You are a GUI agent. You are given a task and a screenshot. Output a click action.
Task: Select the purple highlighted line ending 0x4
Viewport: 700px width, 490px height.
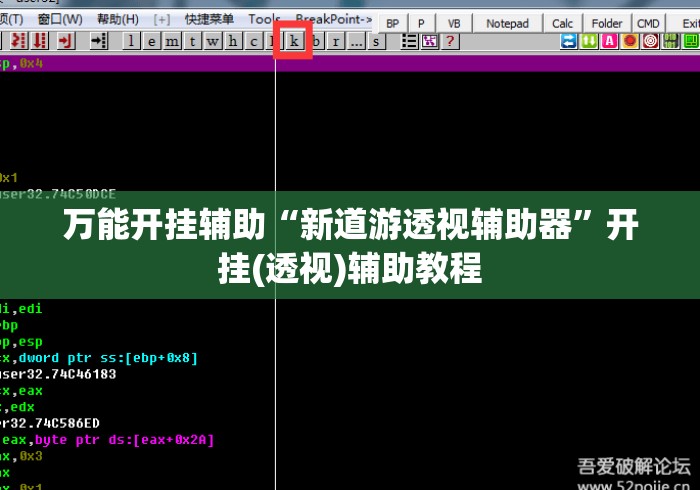click(x=350, y=63)
